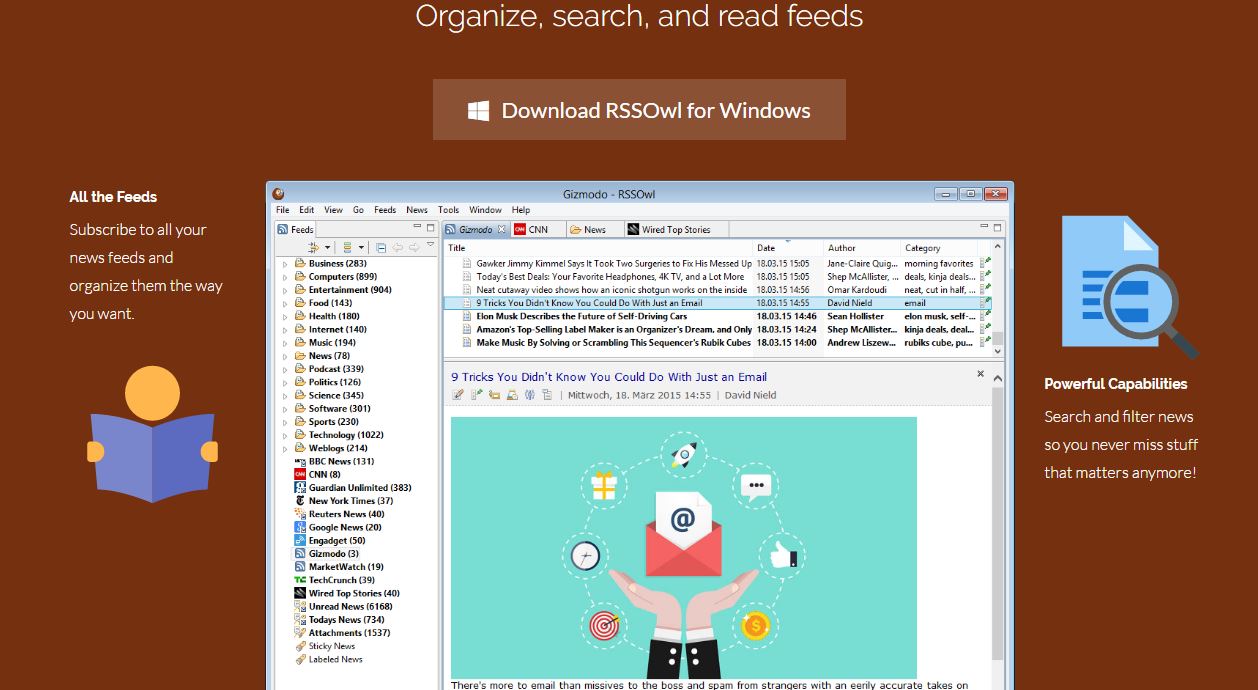Open the Unread News saved search icon
The image size is (1258, 690).
[300, 607]
